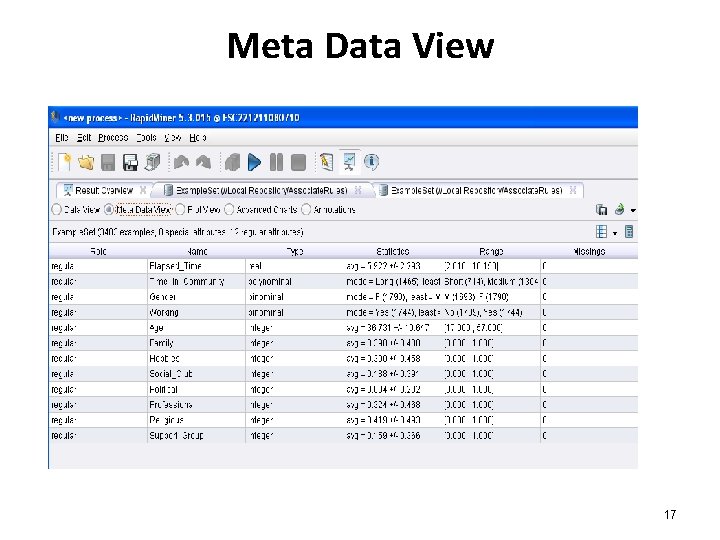Select the Data View radio button

56,210
